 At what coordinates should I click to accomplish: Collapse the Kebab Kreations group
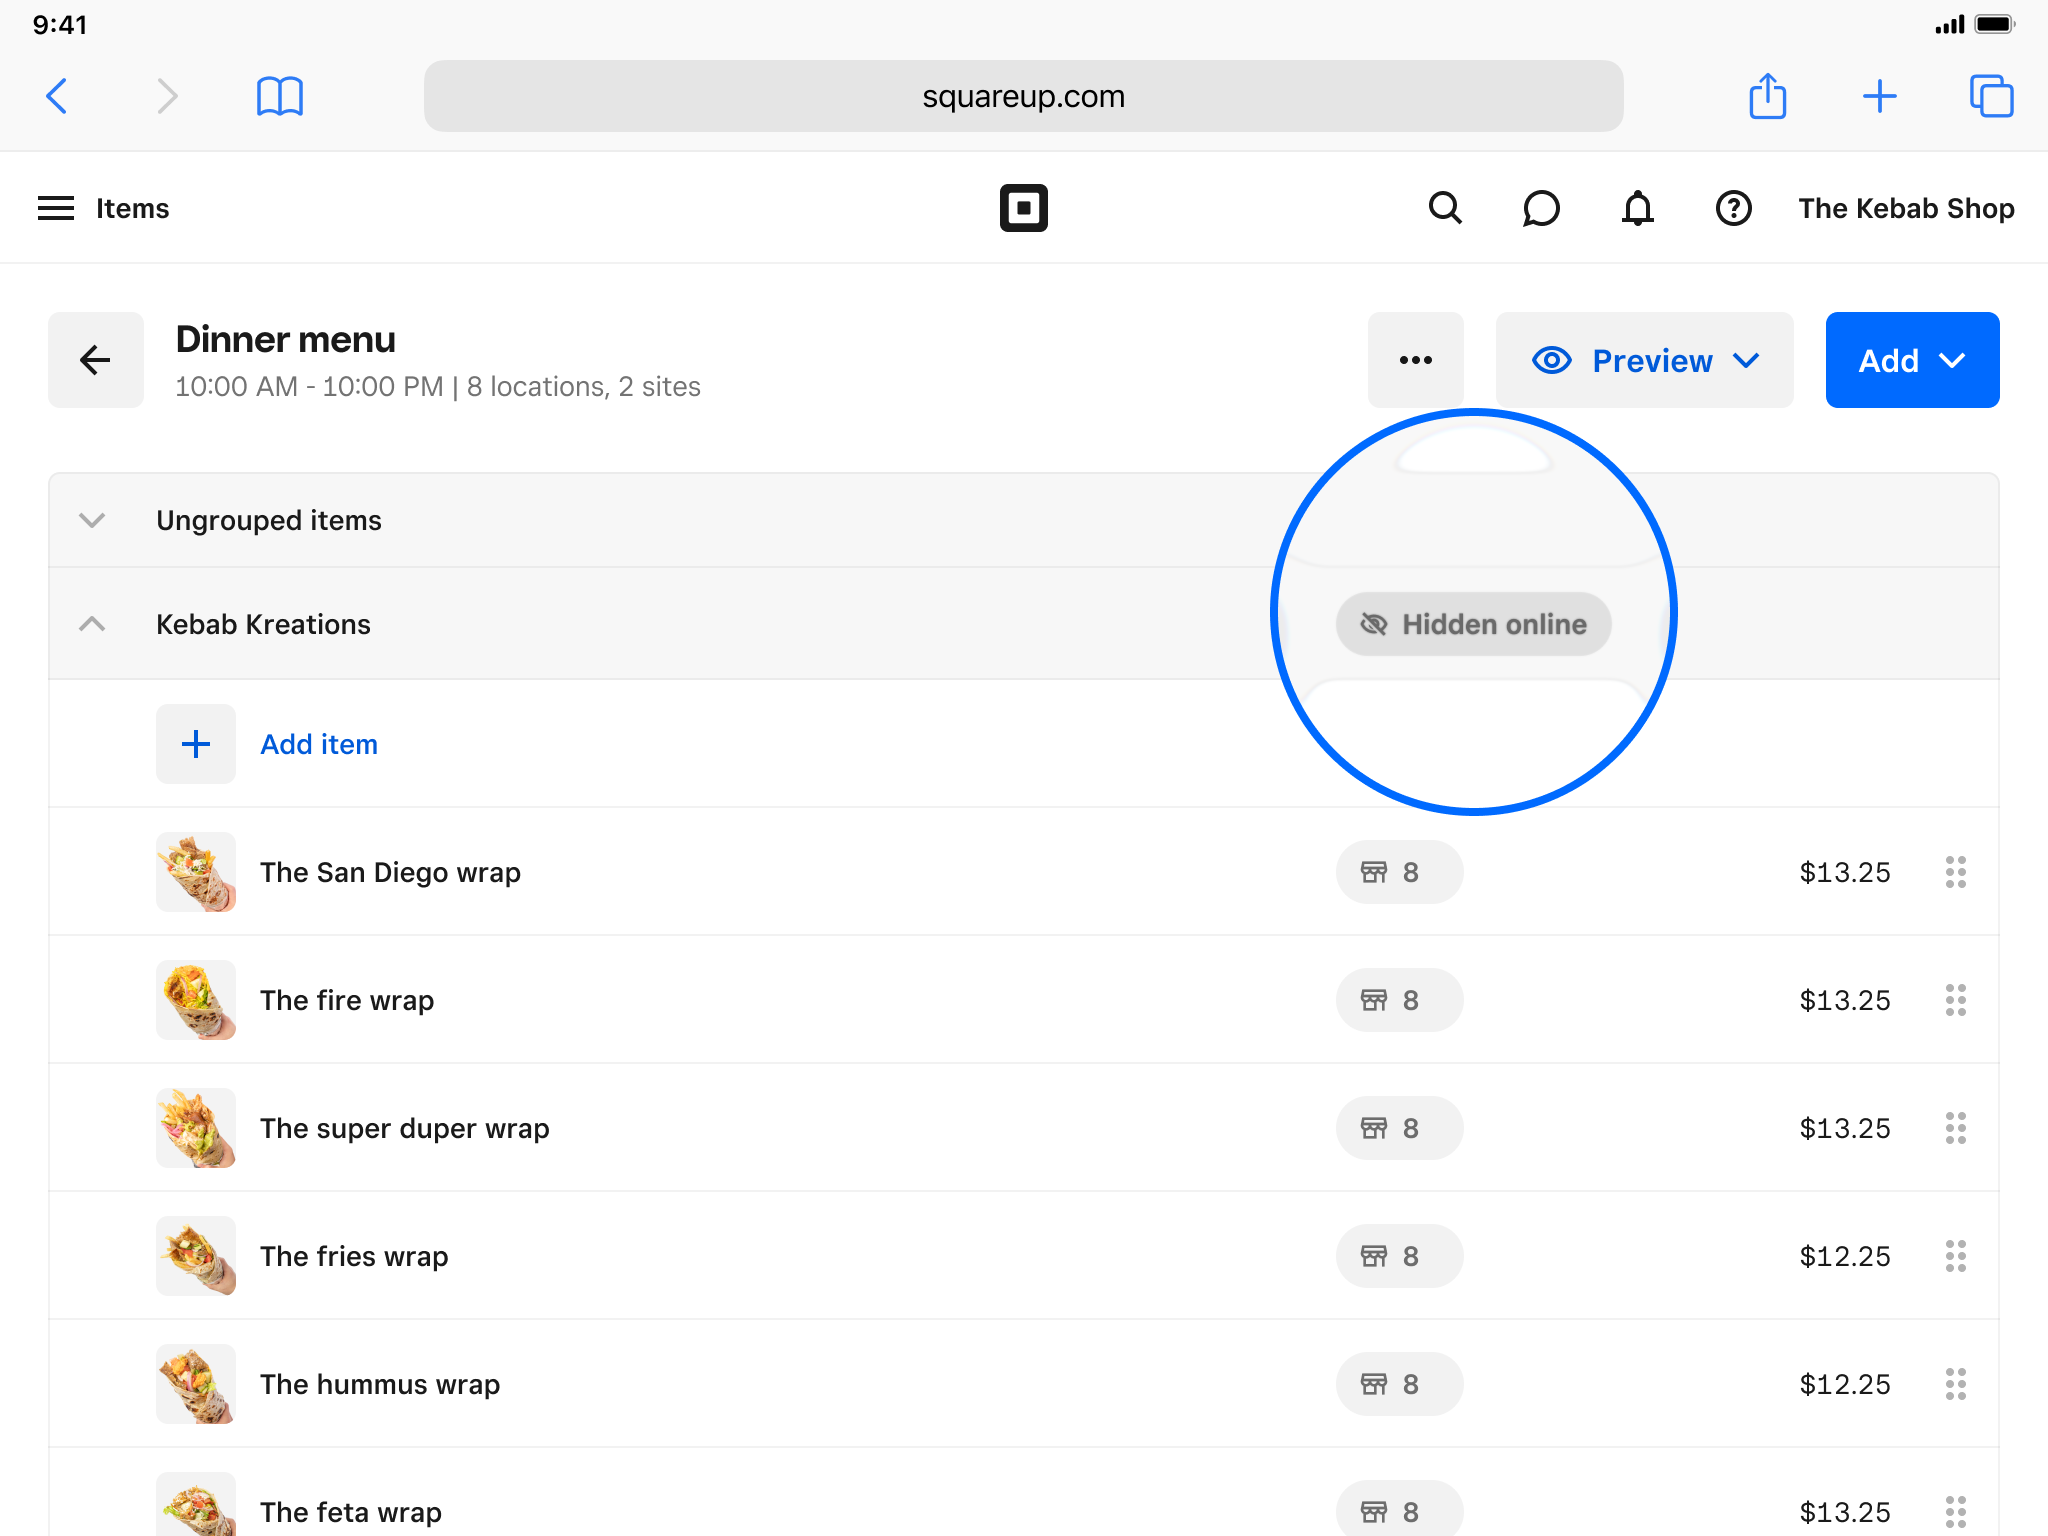coord(92,624)
